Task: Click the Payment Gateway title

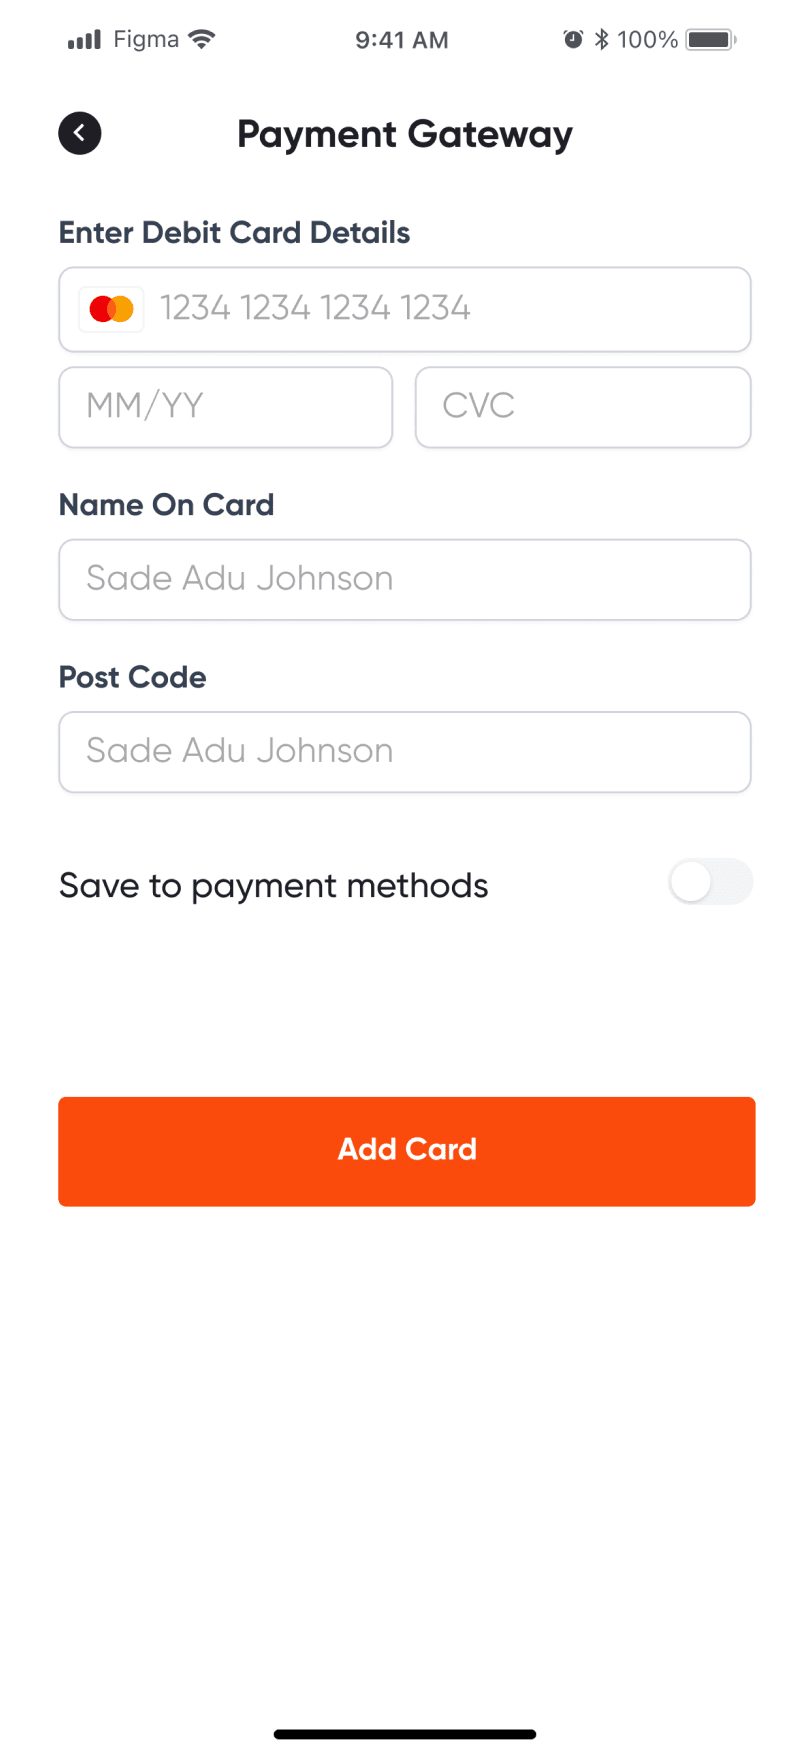Action: 405,134
